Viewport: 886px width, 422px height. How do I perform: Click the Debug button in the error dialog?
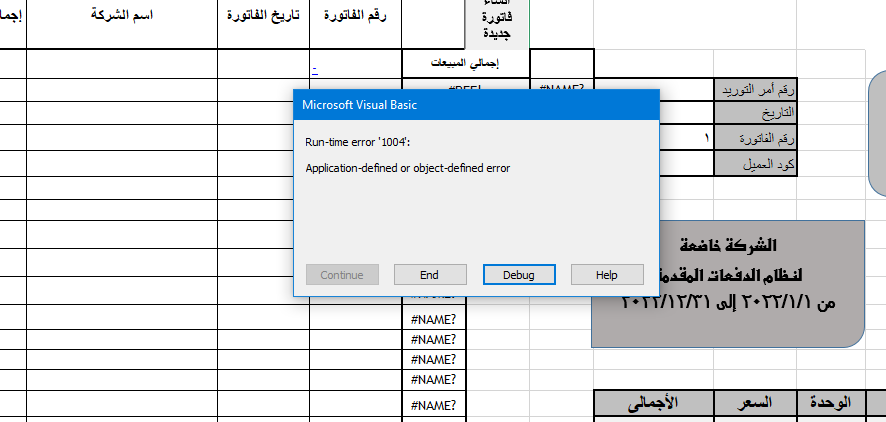[519, 275]
